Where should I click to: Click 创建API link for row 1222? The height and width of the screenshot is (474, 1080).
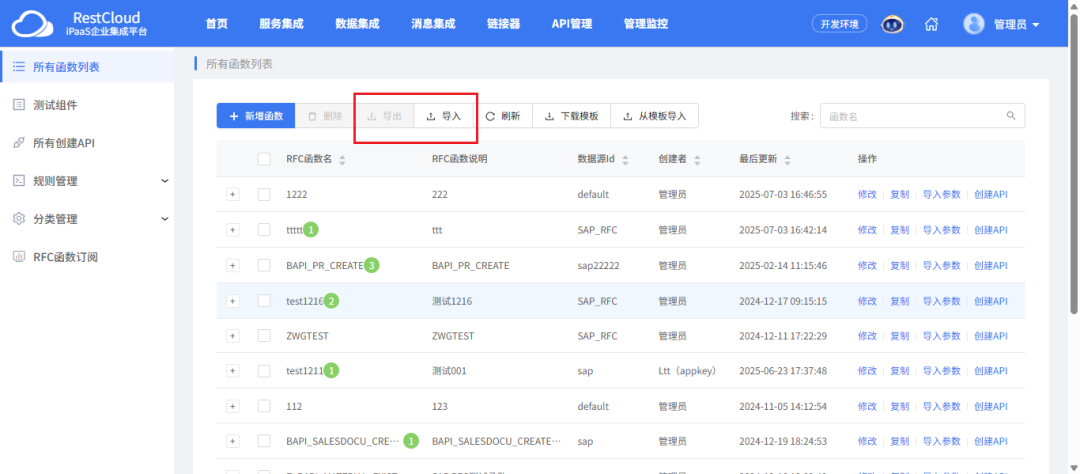pyautogui.click(x=990, y=194)
